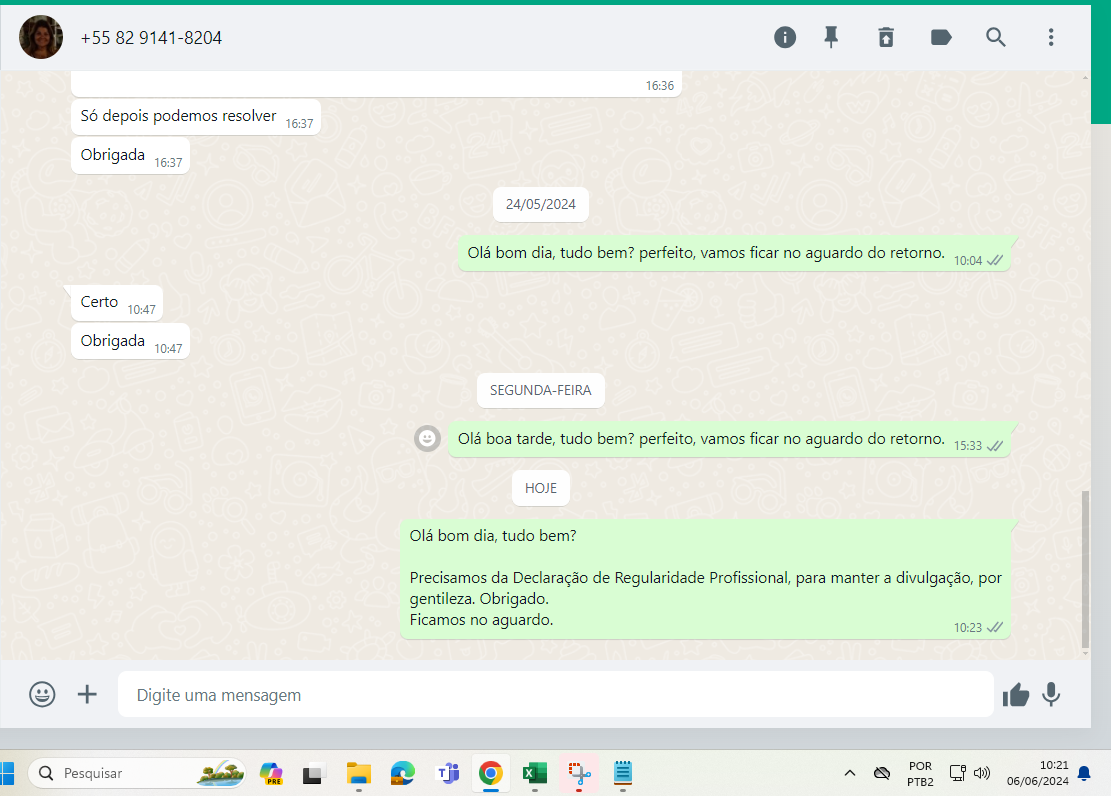Open contact info icon in chat header
Screen dimensions: 1111x796
[x=784, y=37]
